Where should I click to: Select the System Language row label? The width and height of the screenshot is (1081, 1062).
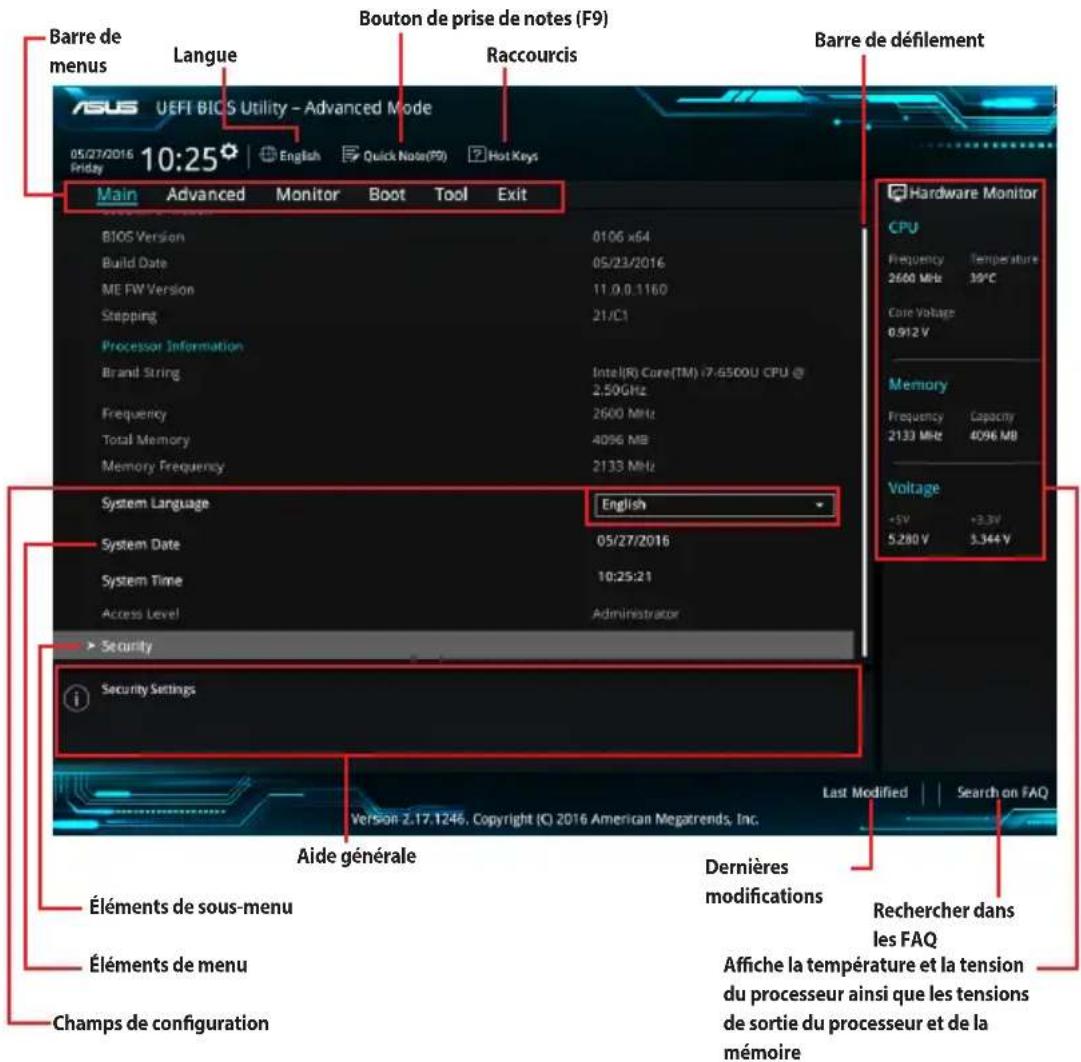[x=155, y=503]
